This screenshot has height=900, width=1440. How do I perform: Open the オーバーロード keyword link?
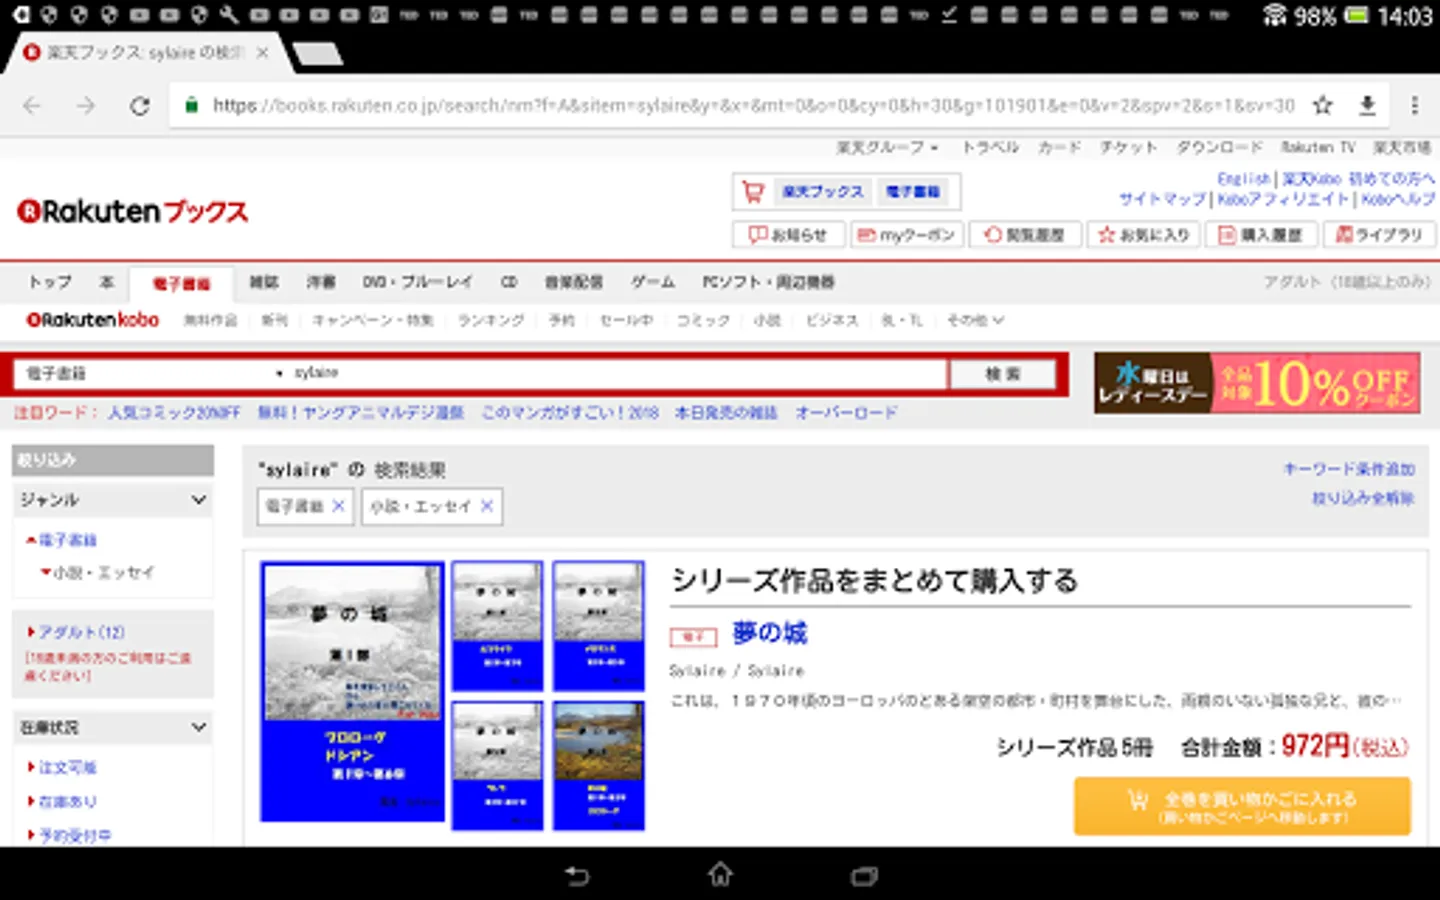click(x=846, y=412)
